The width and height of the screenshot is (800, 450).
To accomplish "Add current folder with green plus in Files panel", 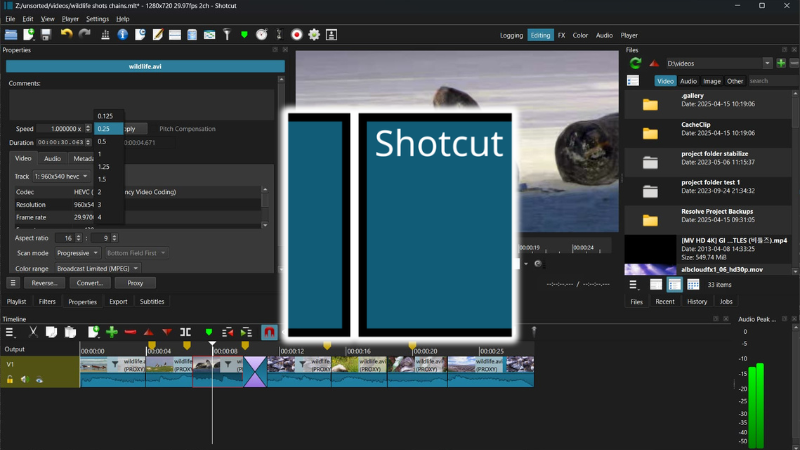I will point(781,63).
